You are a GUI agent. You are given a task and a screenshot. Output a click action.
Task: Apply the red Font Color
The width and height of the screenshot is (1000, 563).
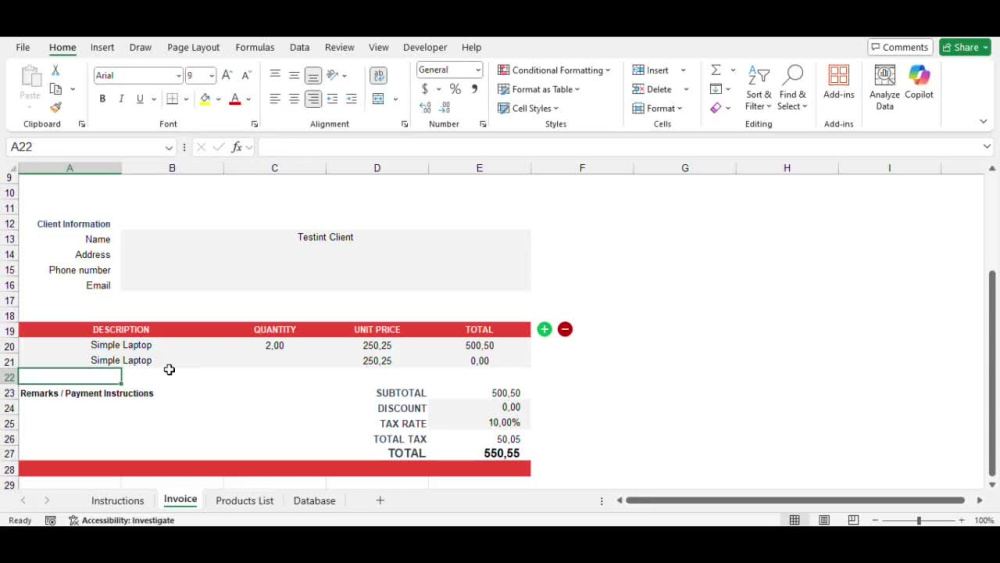(x=235, y=99)
